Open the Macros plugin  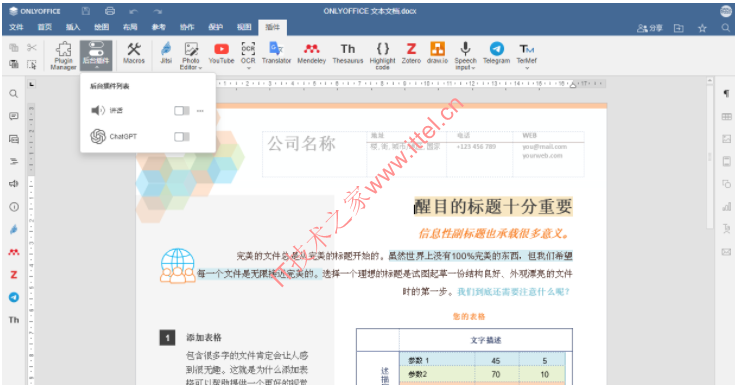click(x=134, y=53)
